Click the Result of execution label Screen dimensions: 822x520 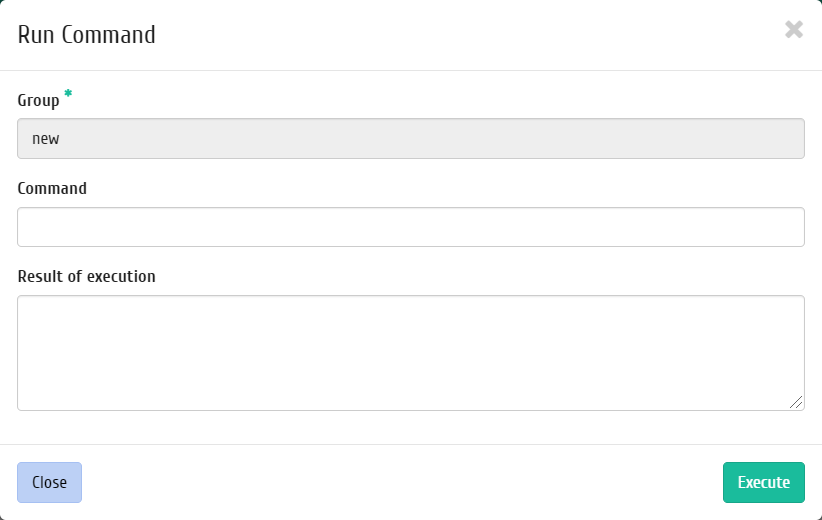click(x=86, y=276)
